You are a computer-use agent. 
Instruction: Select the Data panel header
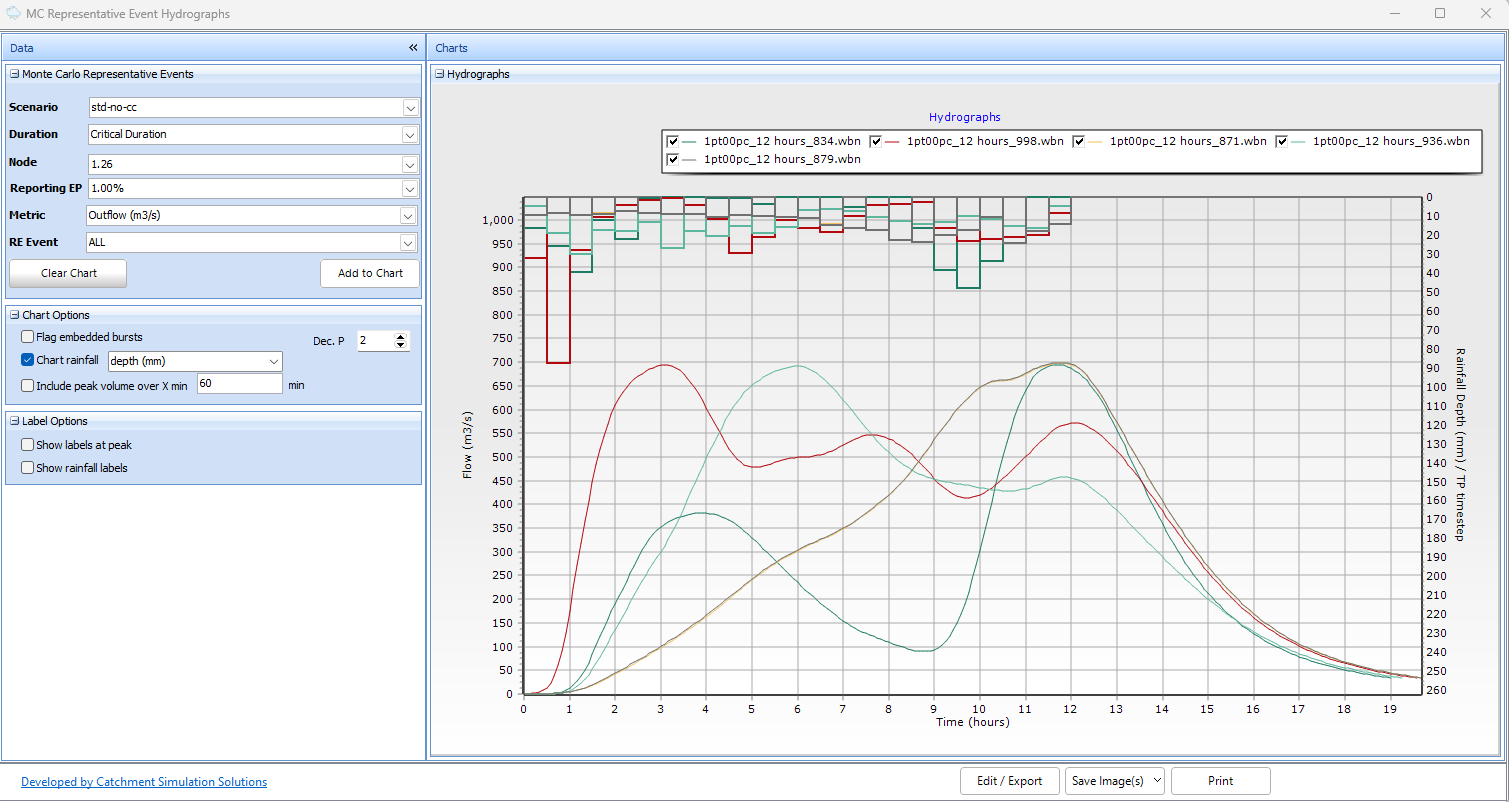[x=22, y=48]
